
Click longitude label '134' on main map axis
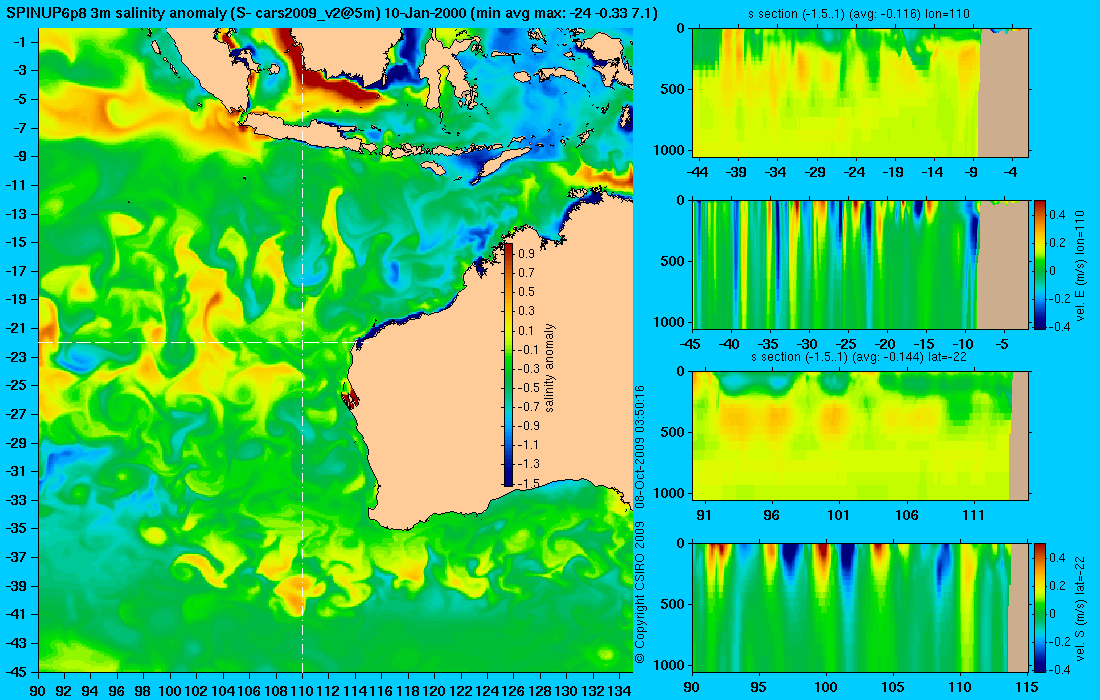[x=619, y=691]
